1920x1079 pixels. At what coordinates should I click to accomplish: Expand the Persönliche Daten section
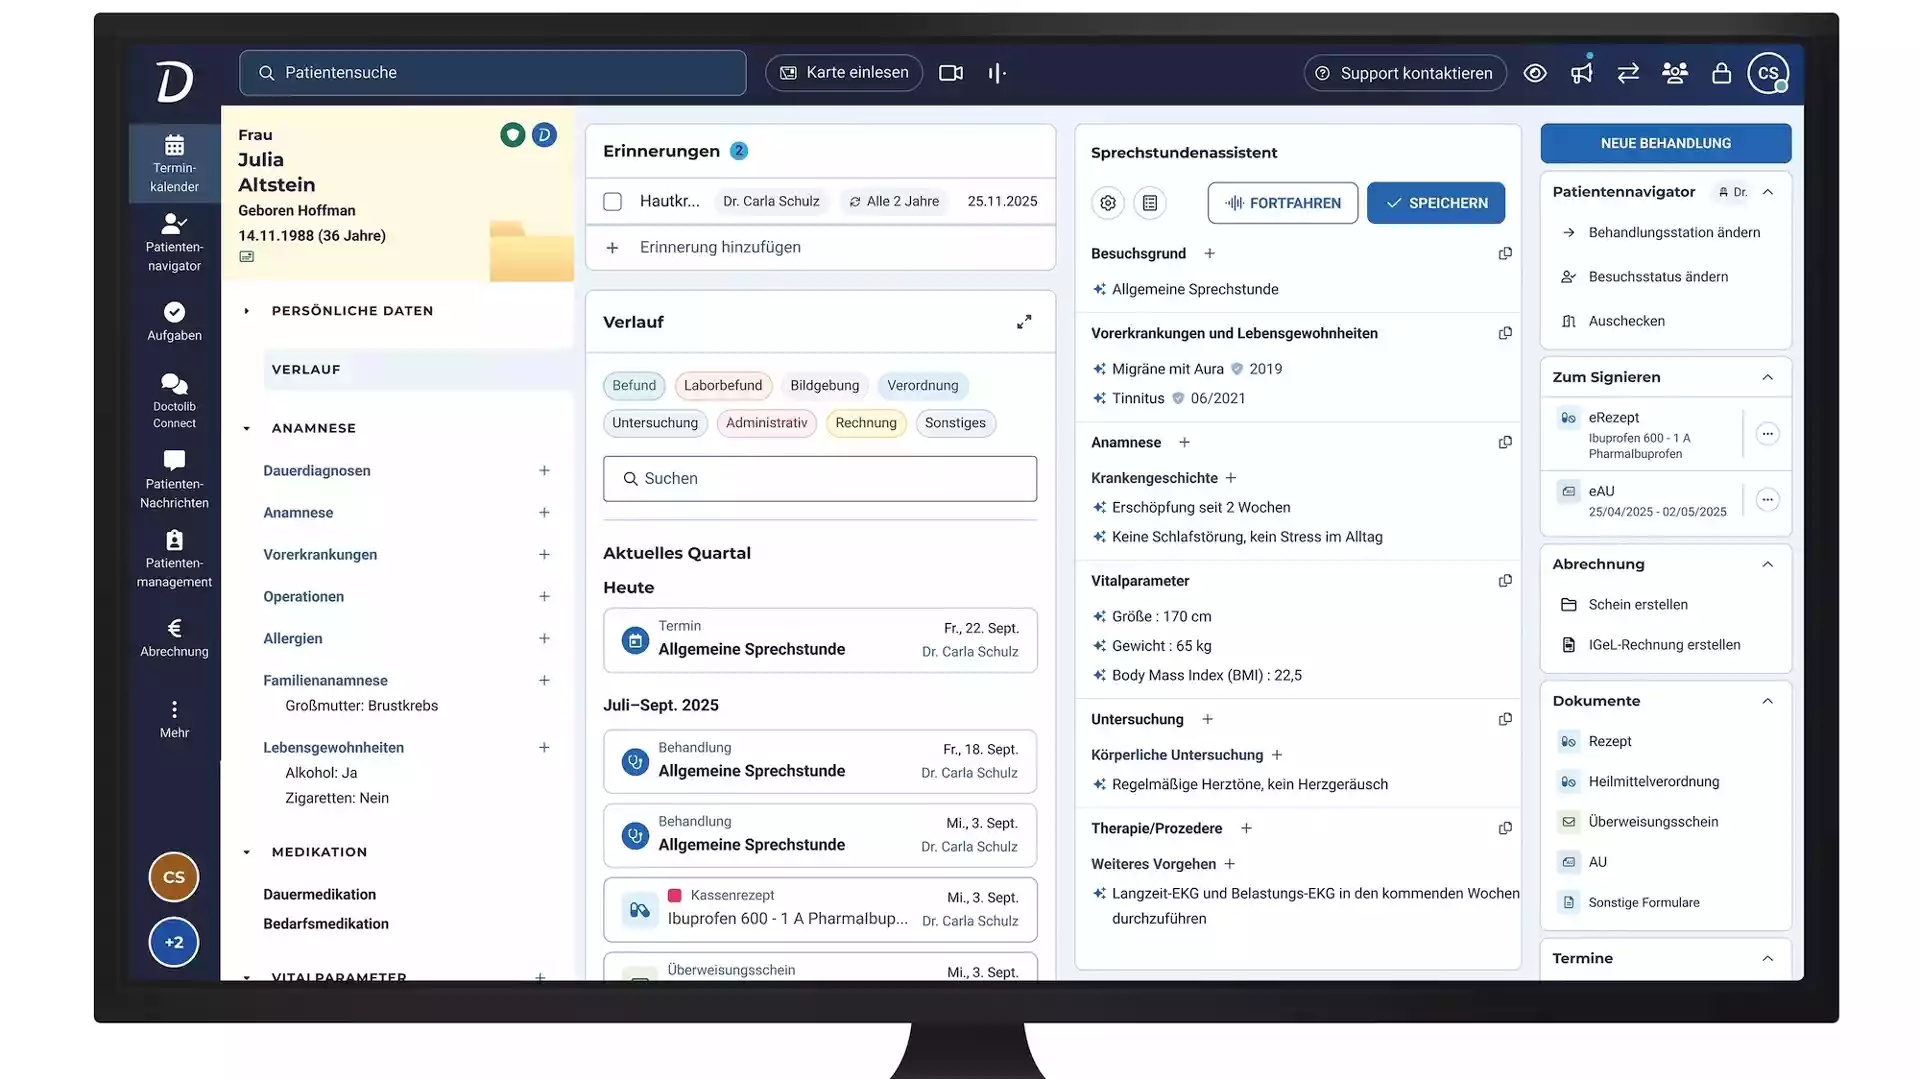coord(247,311)
